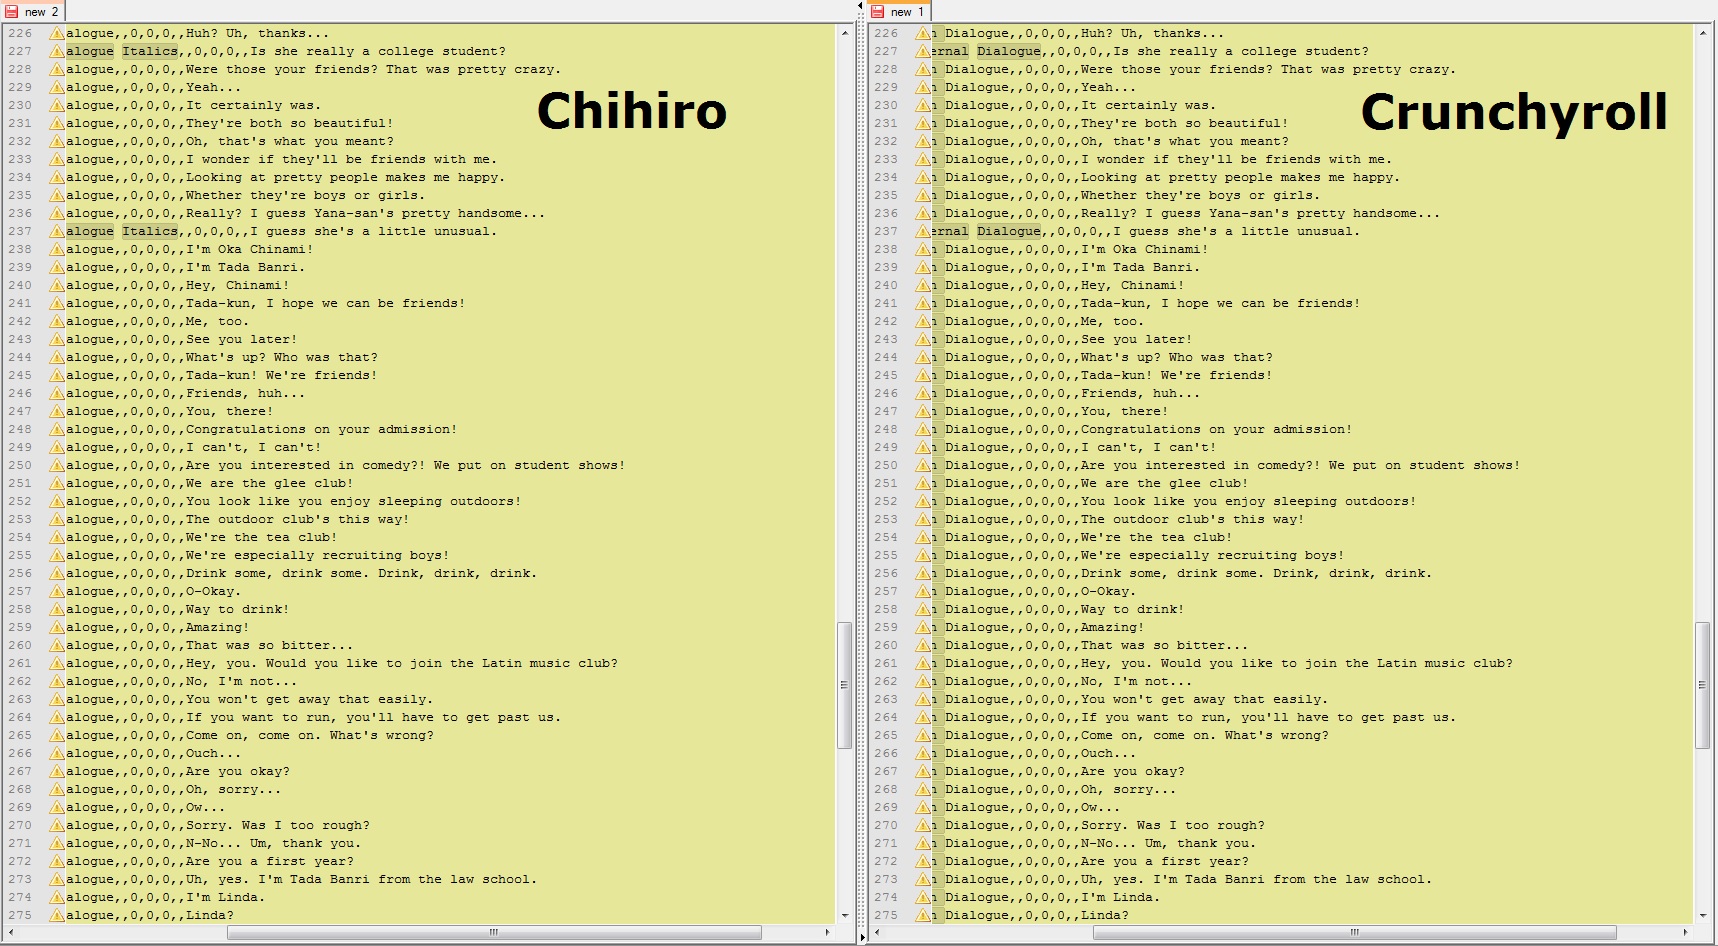Screen dimensions: 1718x946
Task: Click warning icon on line 261 in new 2 pane
Action: (x=57, y=664)
